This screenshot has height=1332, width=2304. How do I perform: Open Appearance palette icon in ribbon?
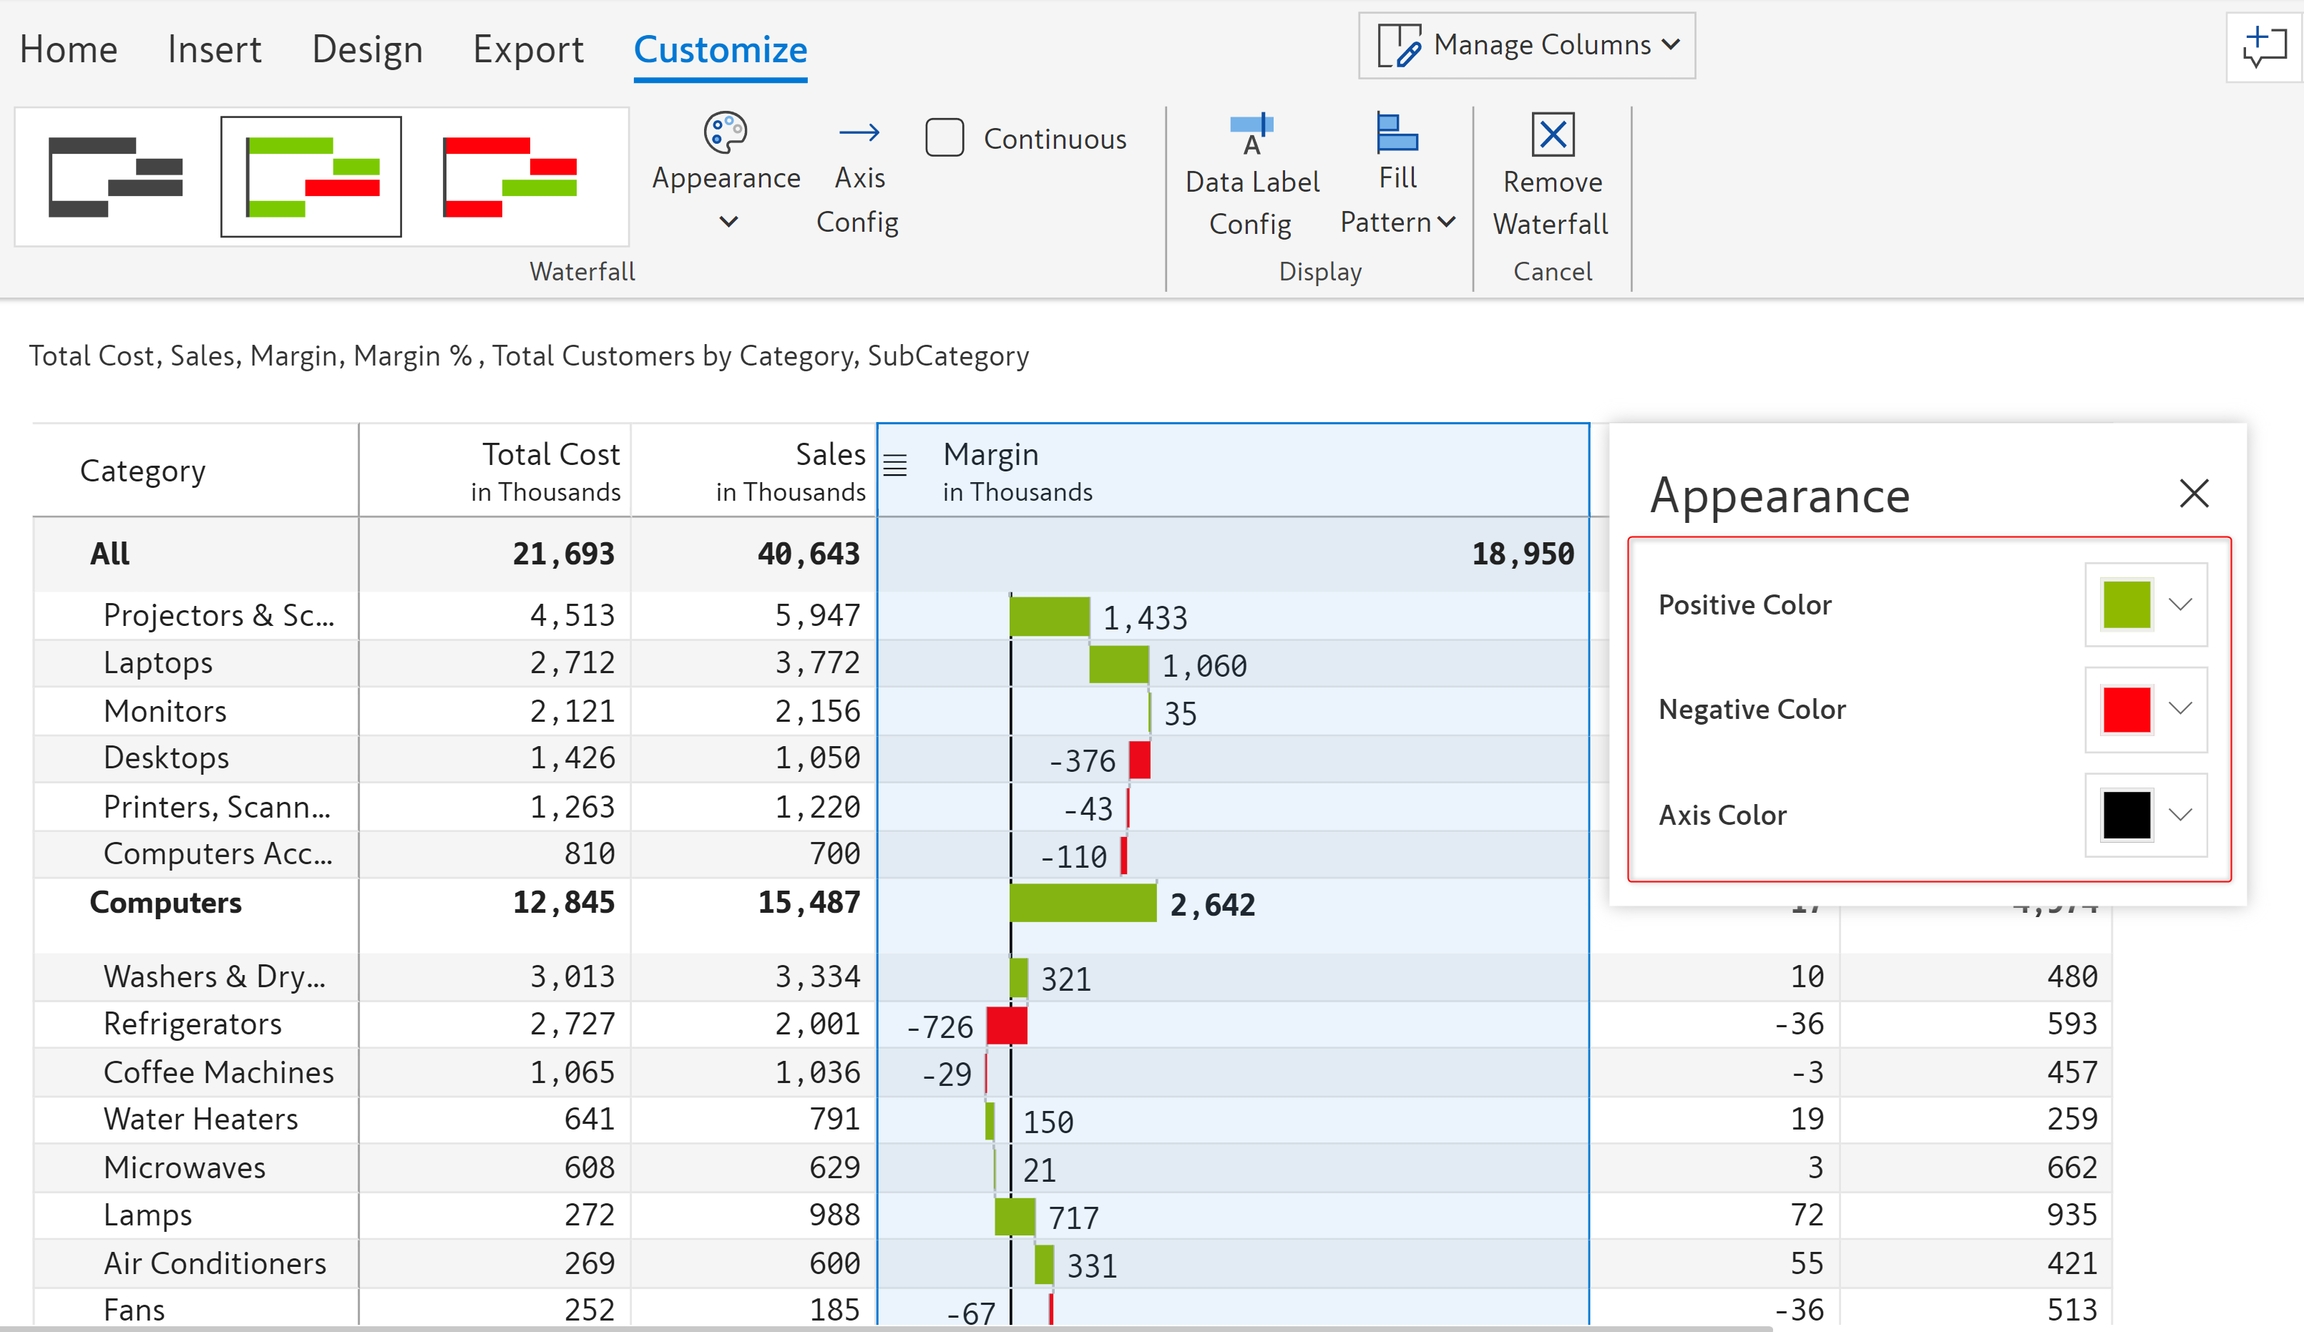[x=726, y=133]
